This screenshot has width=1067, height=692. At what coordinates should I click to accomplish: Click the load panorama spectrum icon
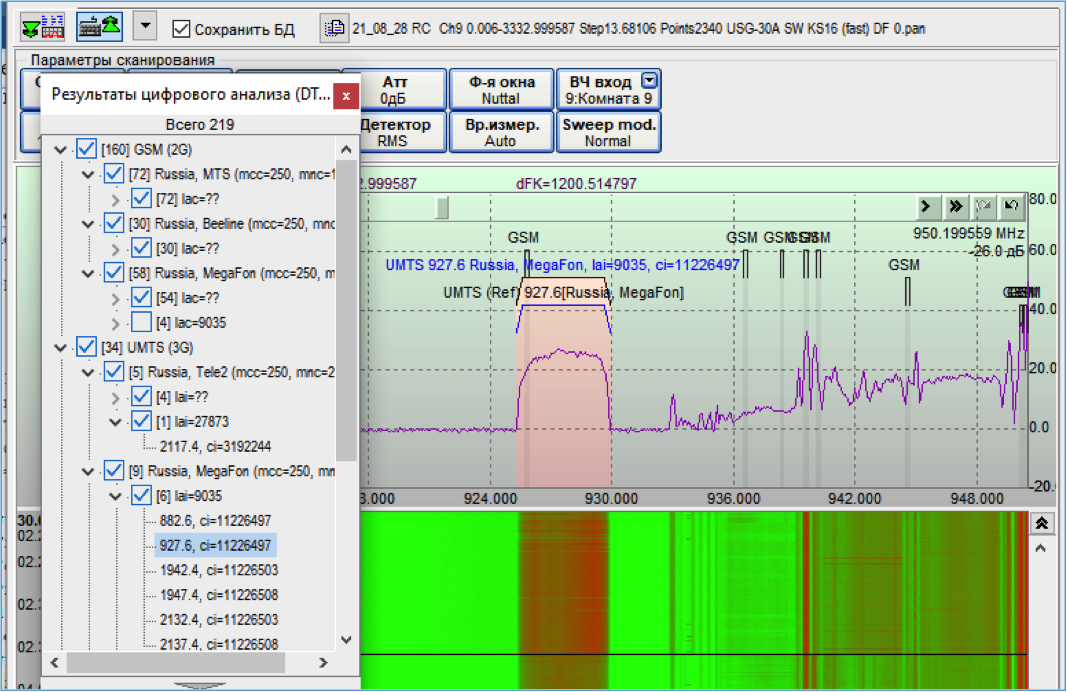click(43, 27)
